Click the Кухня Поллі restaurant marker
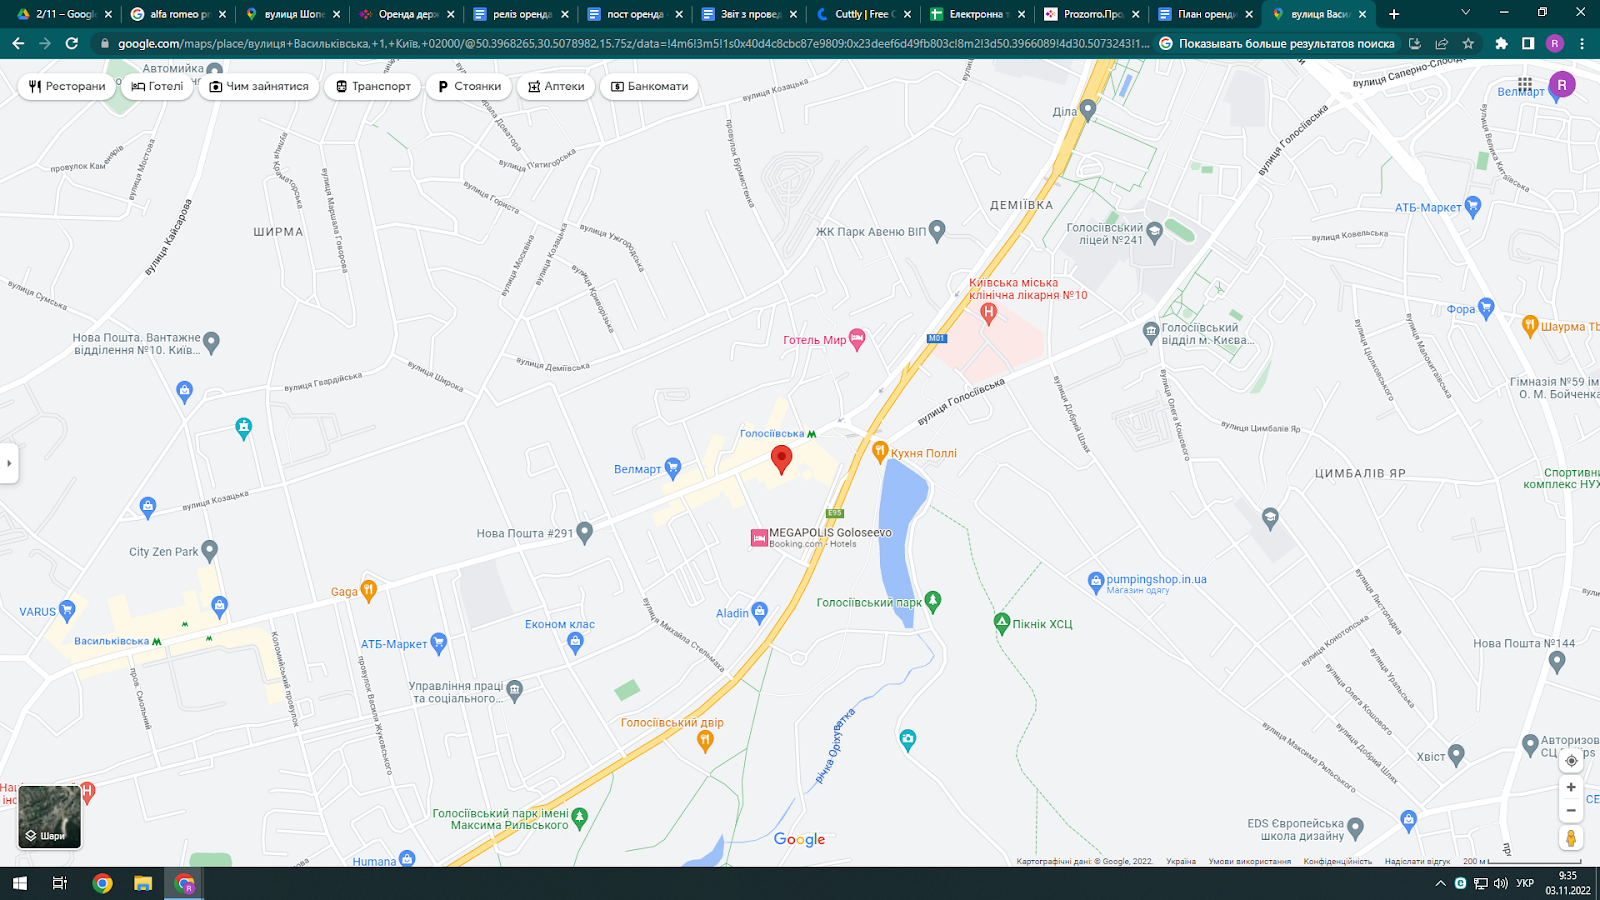 tap(880, 452)
